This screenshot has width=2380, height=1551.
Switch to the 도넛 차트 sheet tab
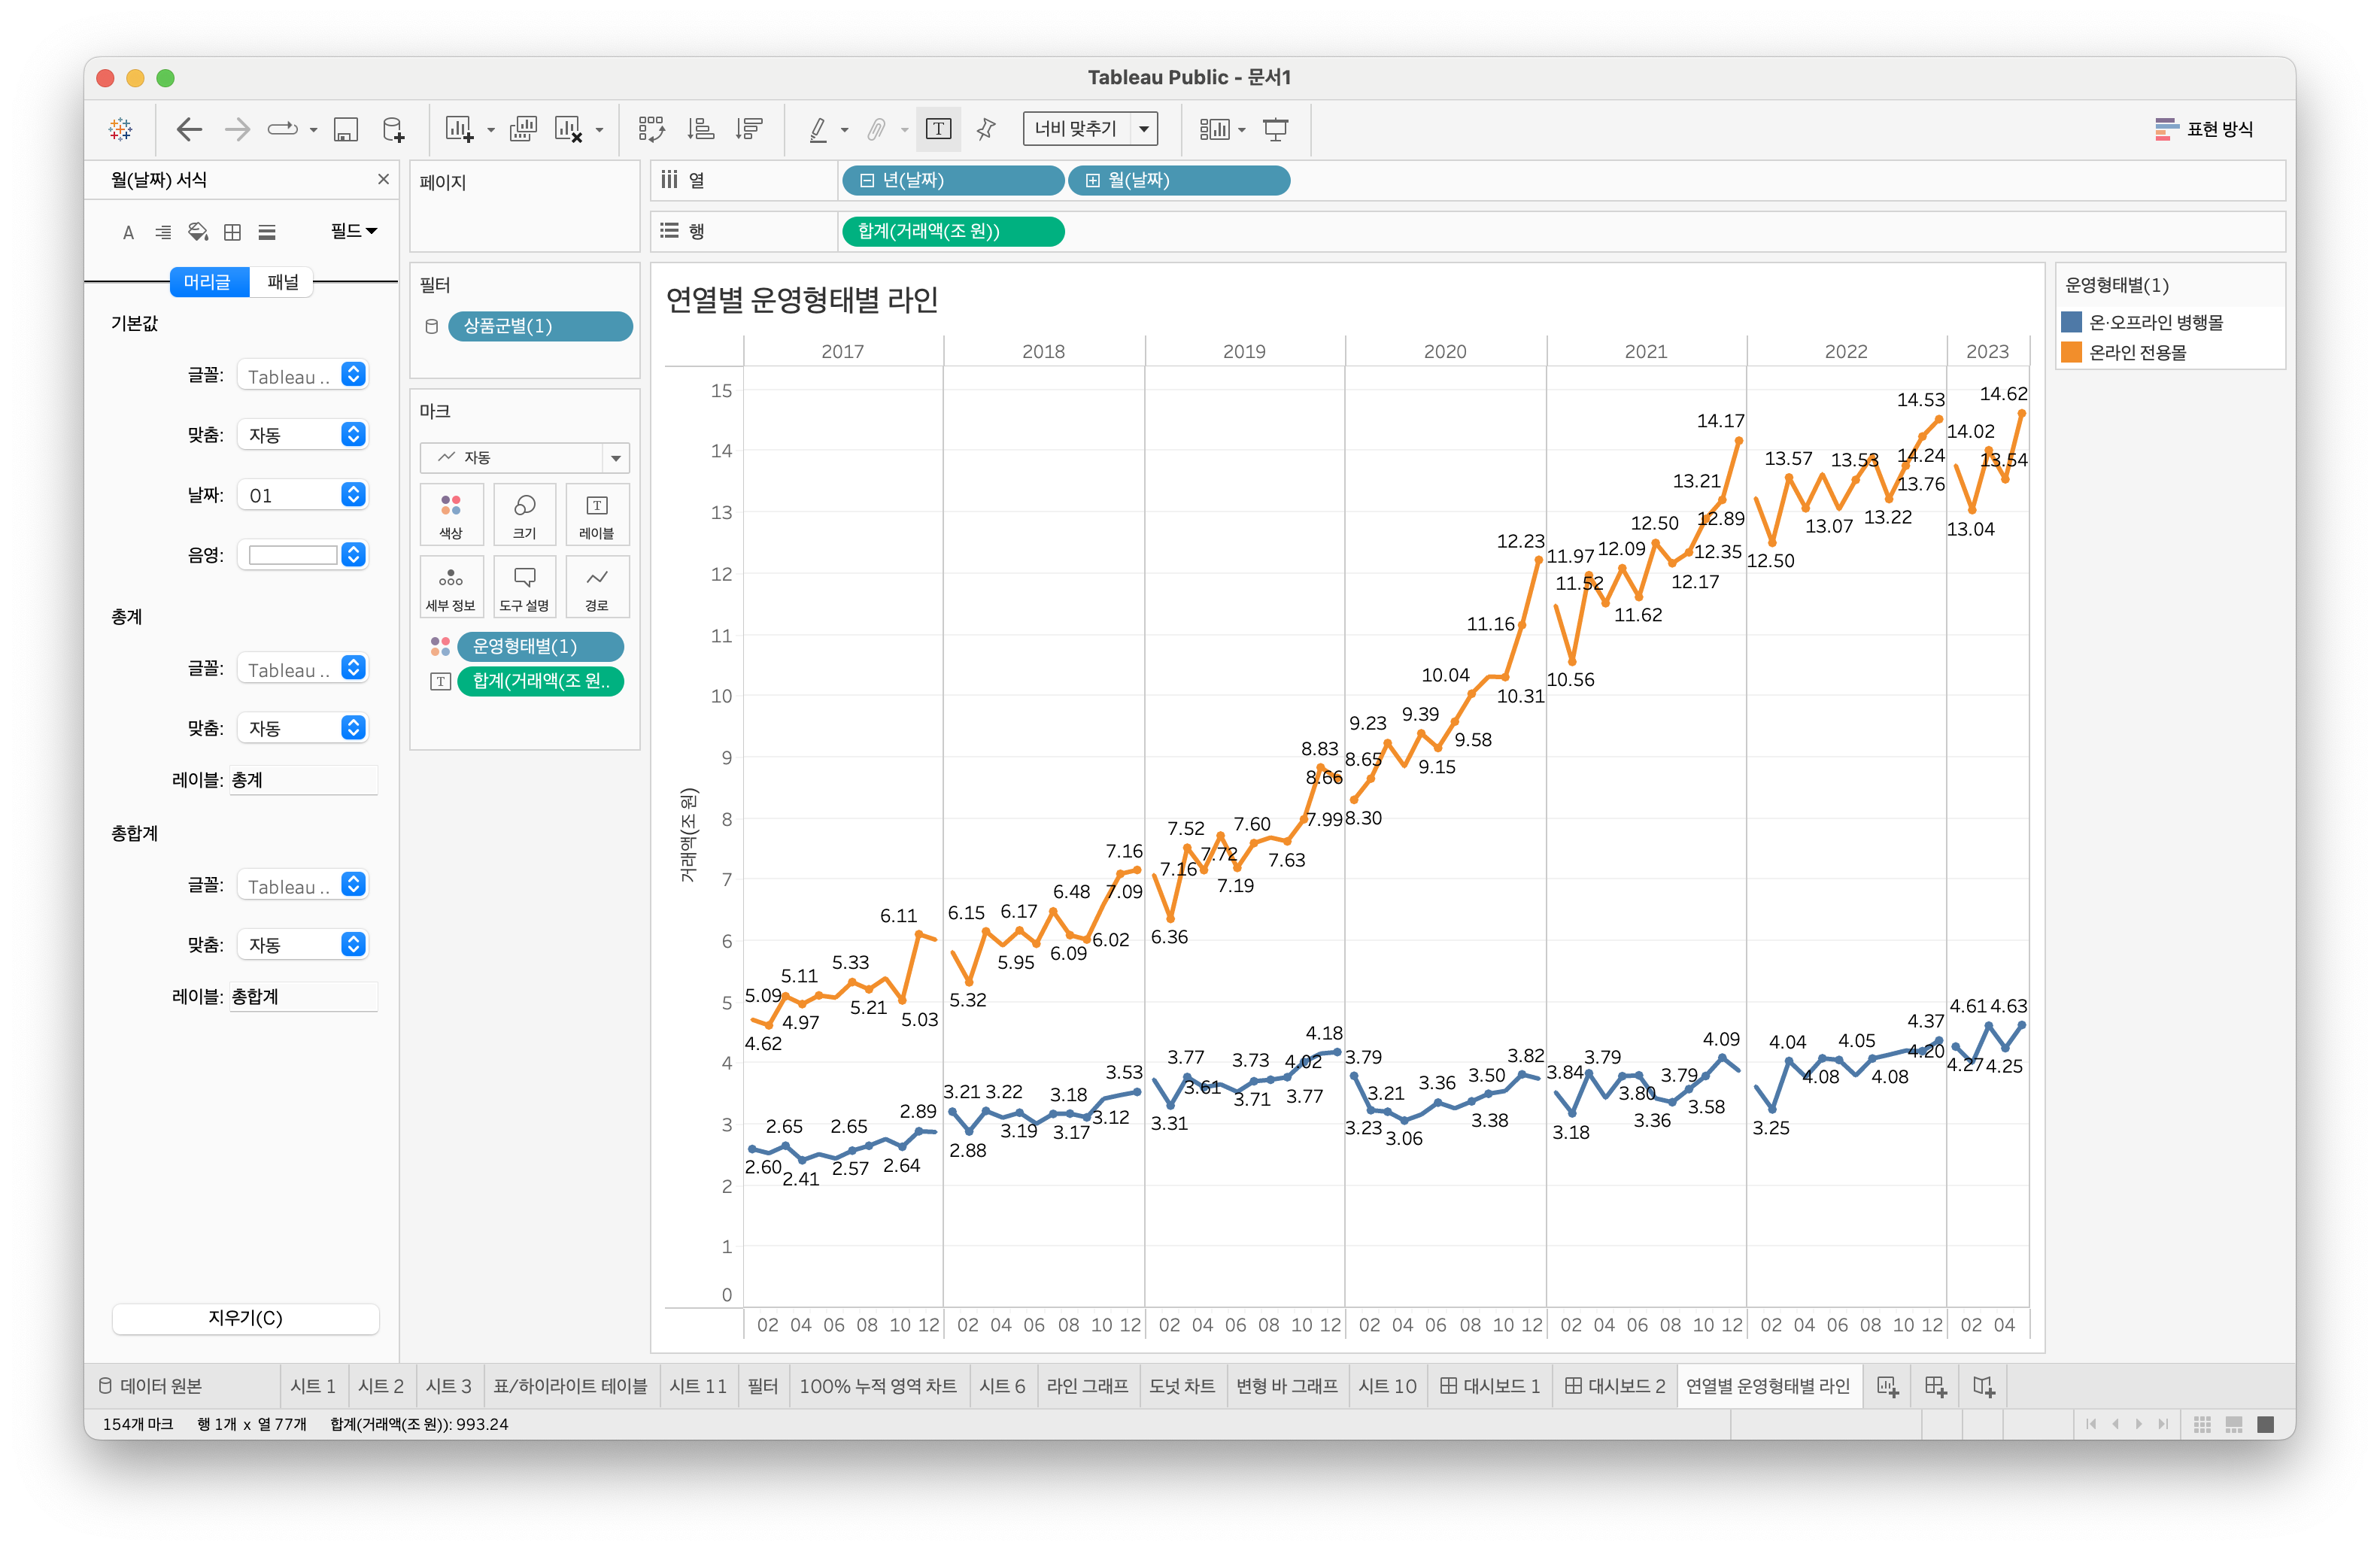tap(1181, 1386)
